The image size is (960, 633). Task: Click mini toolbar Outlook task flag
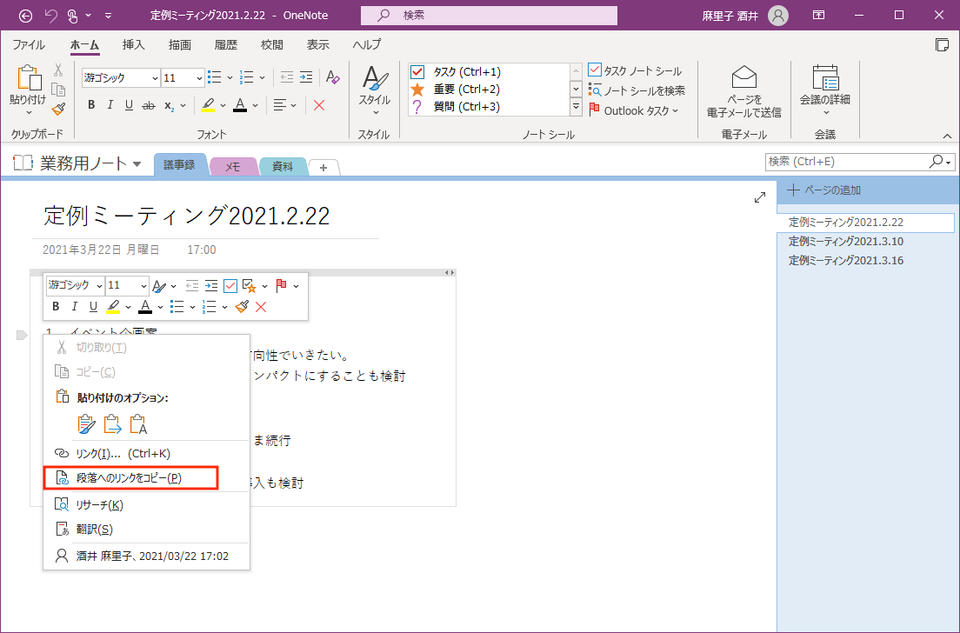[282, 286]
